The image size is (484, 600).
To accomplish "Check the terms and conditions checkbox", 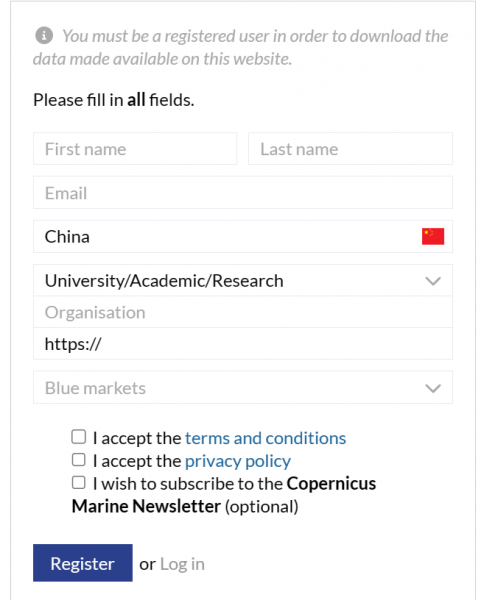I will coord(78,437).
